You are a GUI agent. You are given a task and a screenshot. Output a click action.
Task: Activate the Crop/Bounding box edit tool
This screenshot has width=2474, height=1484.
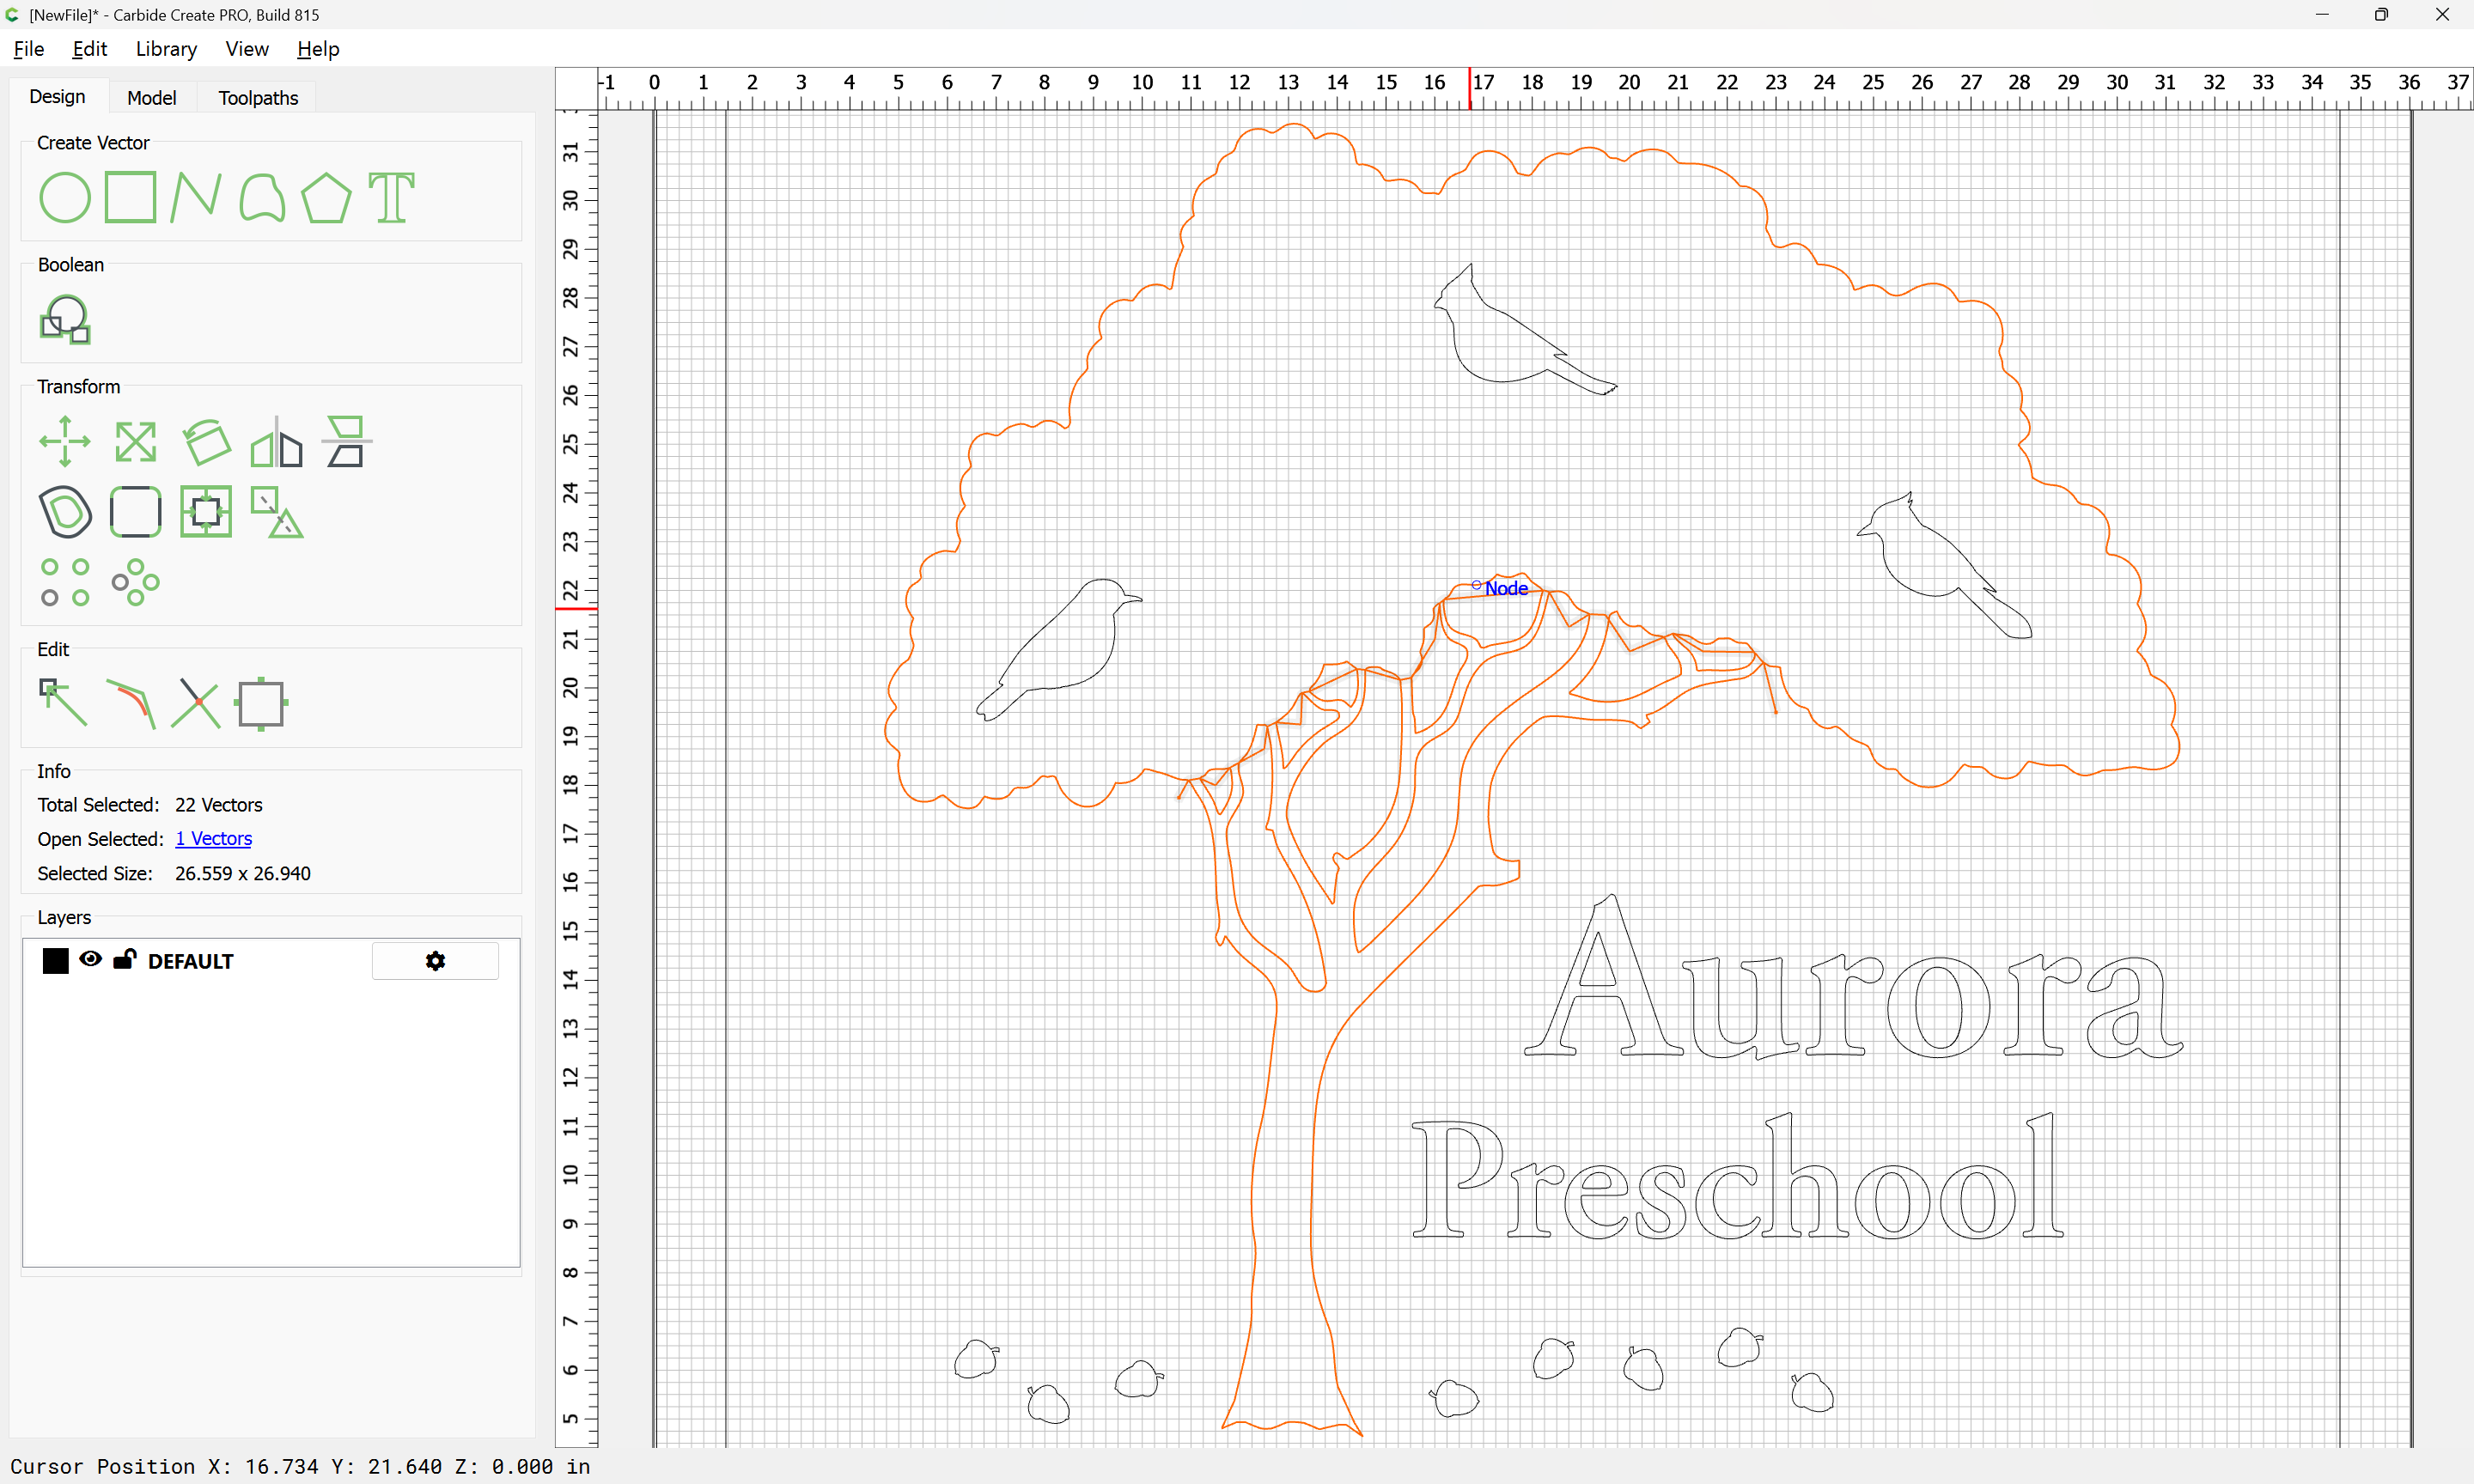262,703
